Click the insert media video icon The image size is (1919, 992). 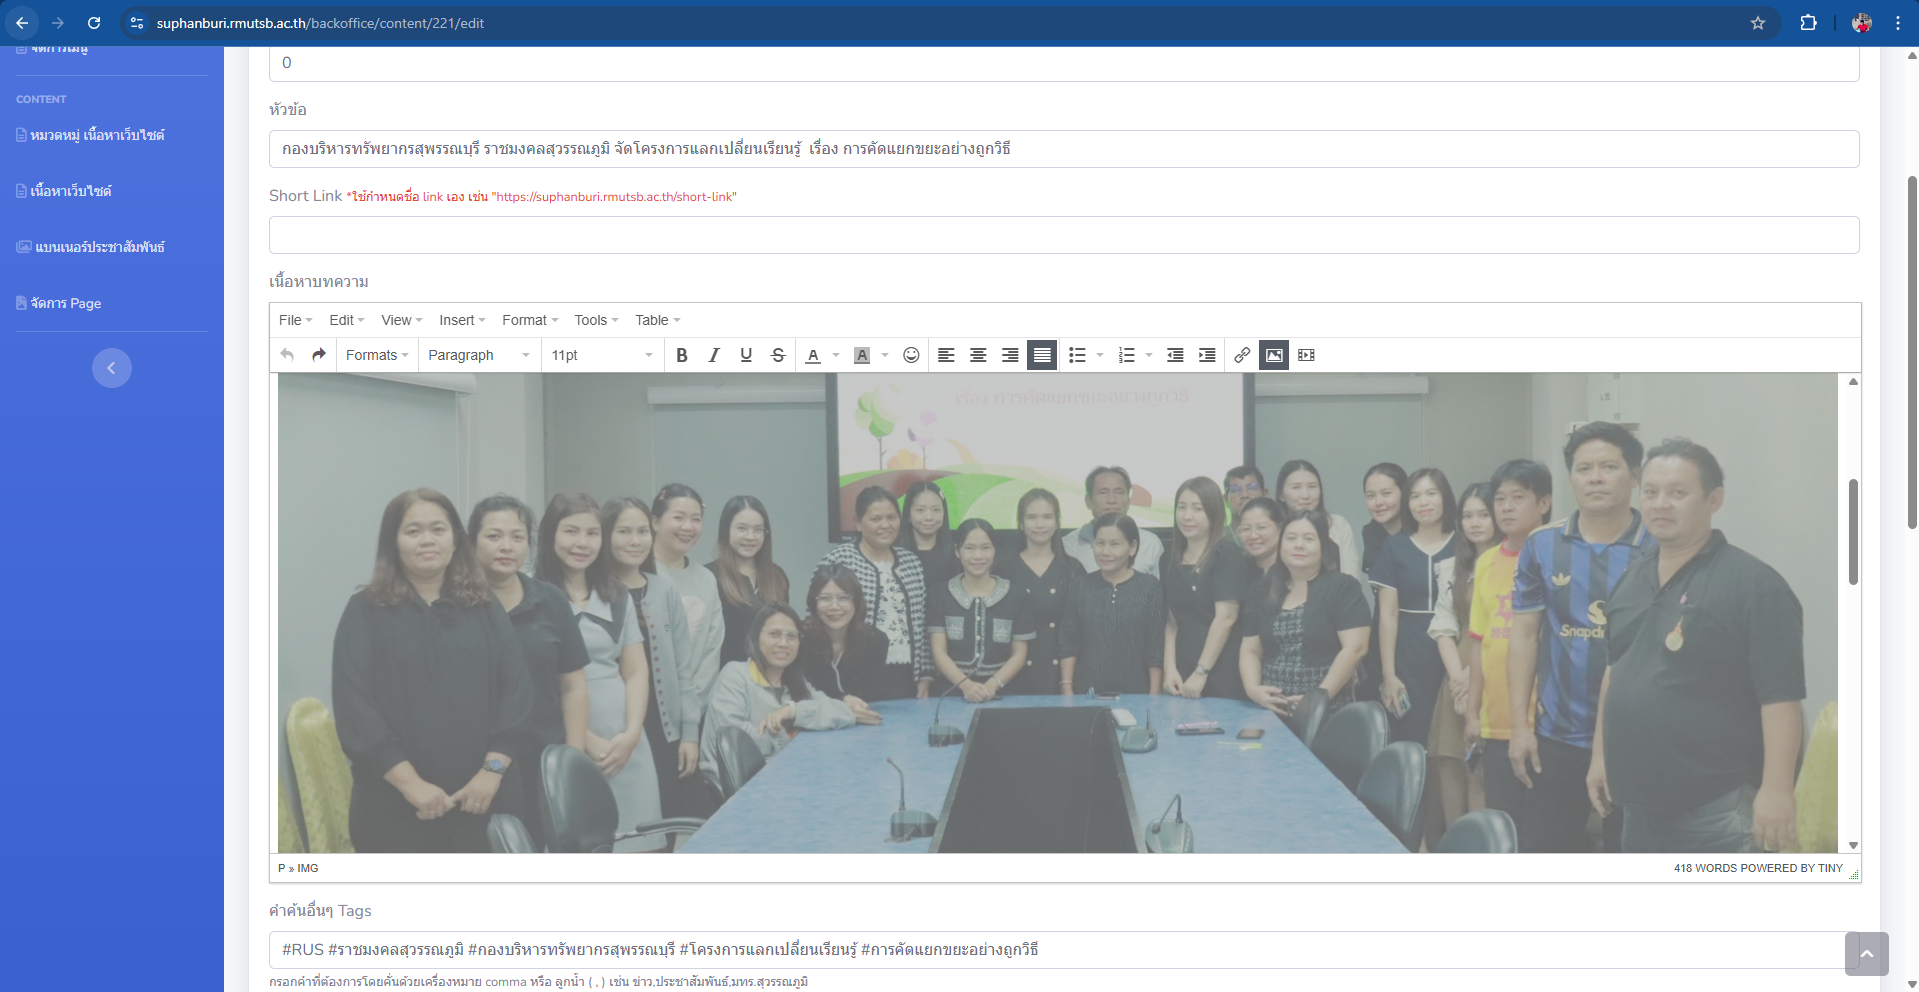pos(1306,355)
